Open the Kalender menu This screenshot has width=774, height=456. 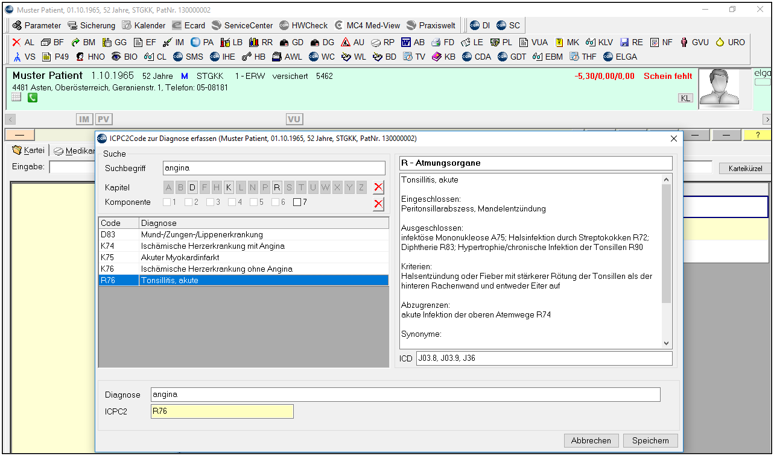coord(144,25)
